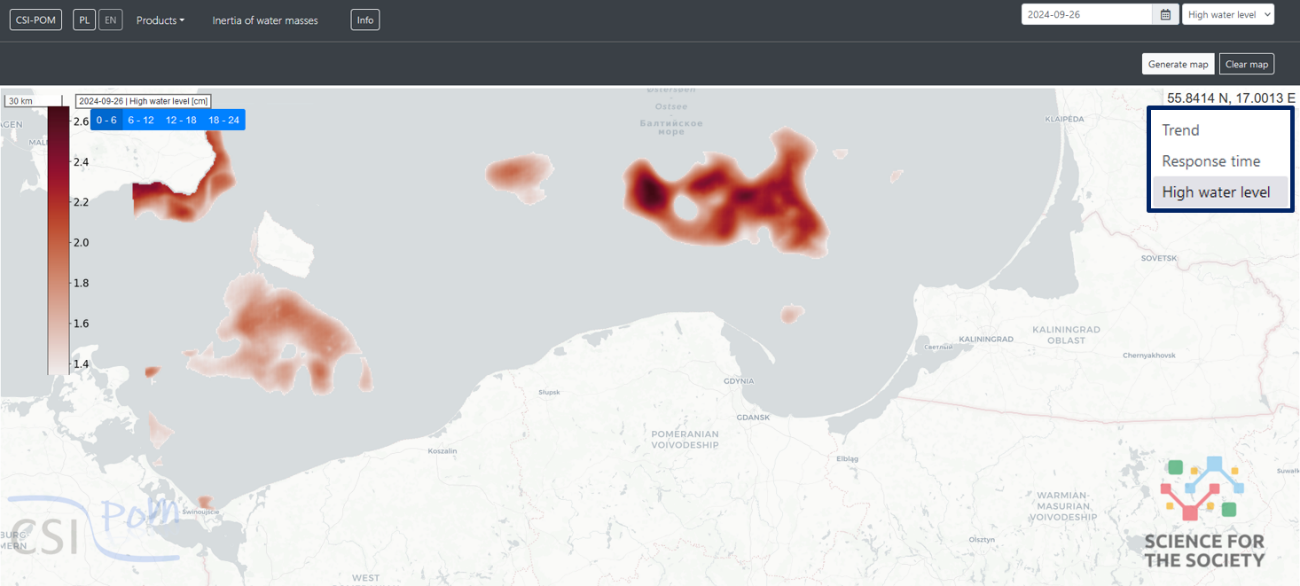The width and height of the screenshot is (1300, 586).
Task: Switch language to PL
Action: (85, 20)
